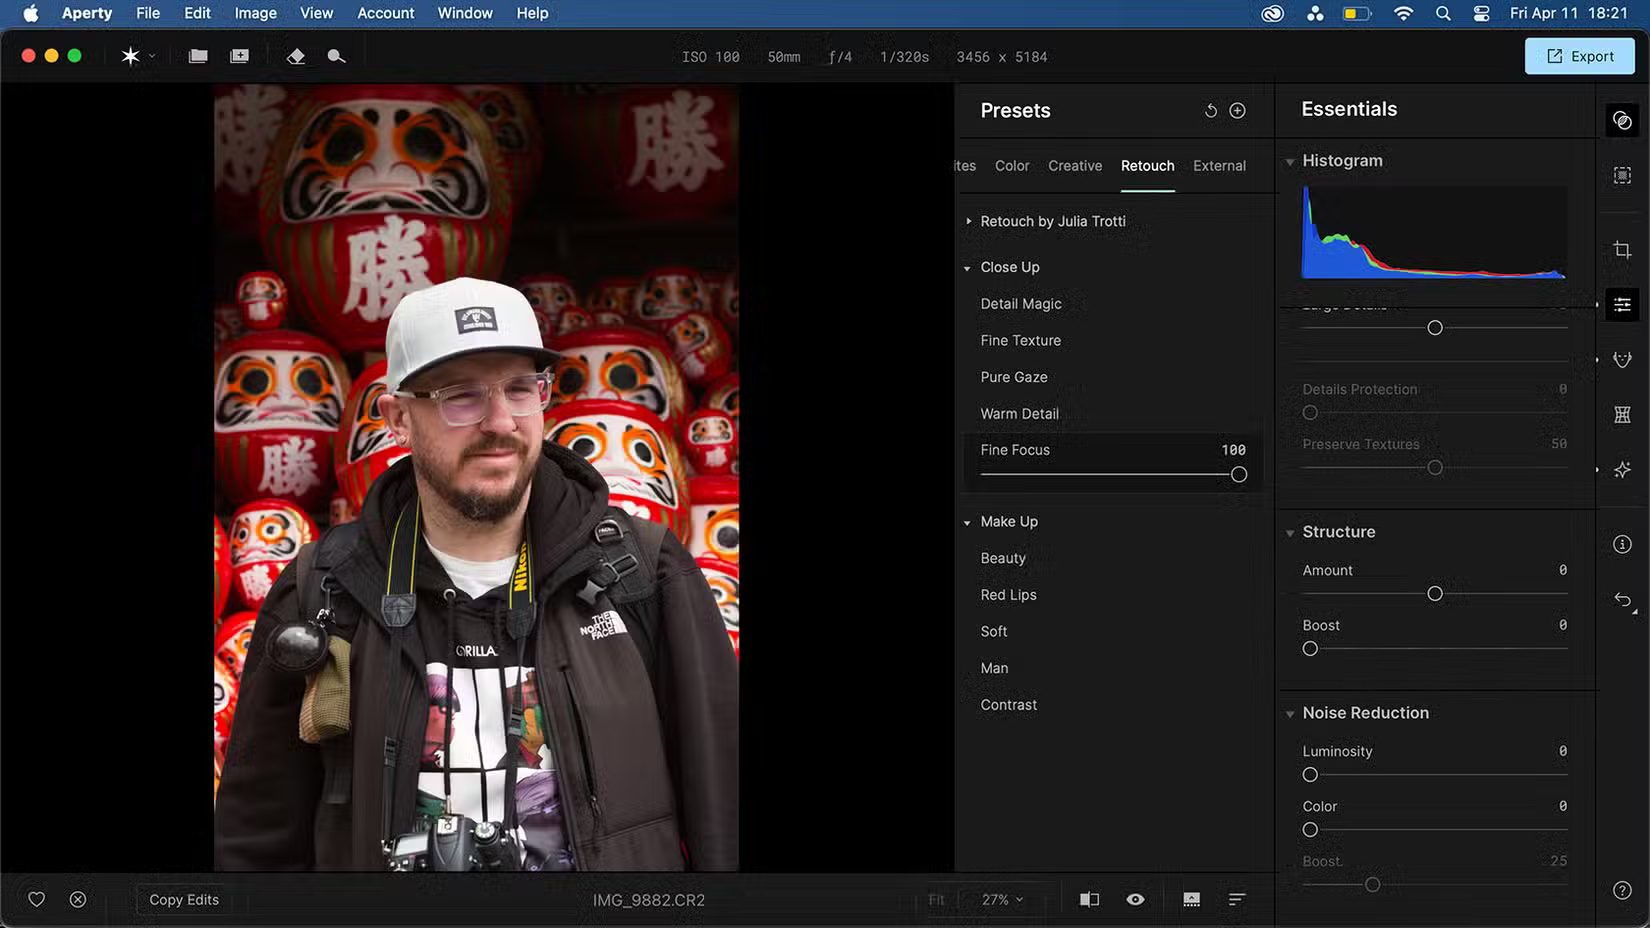Select the Face AI tool icon
This screenshot has height=928, width=1650.
click(x=1621, y=359)
